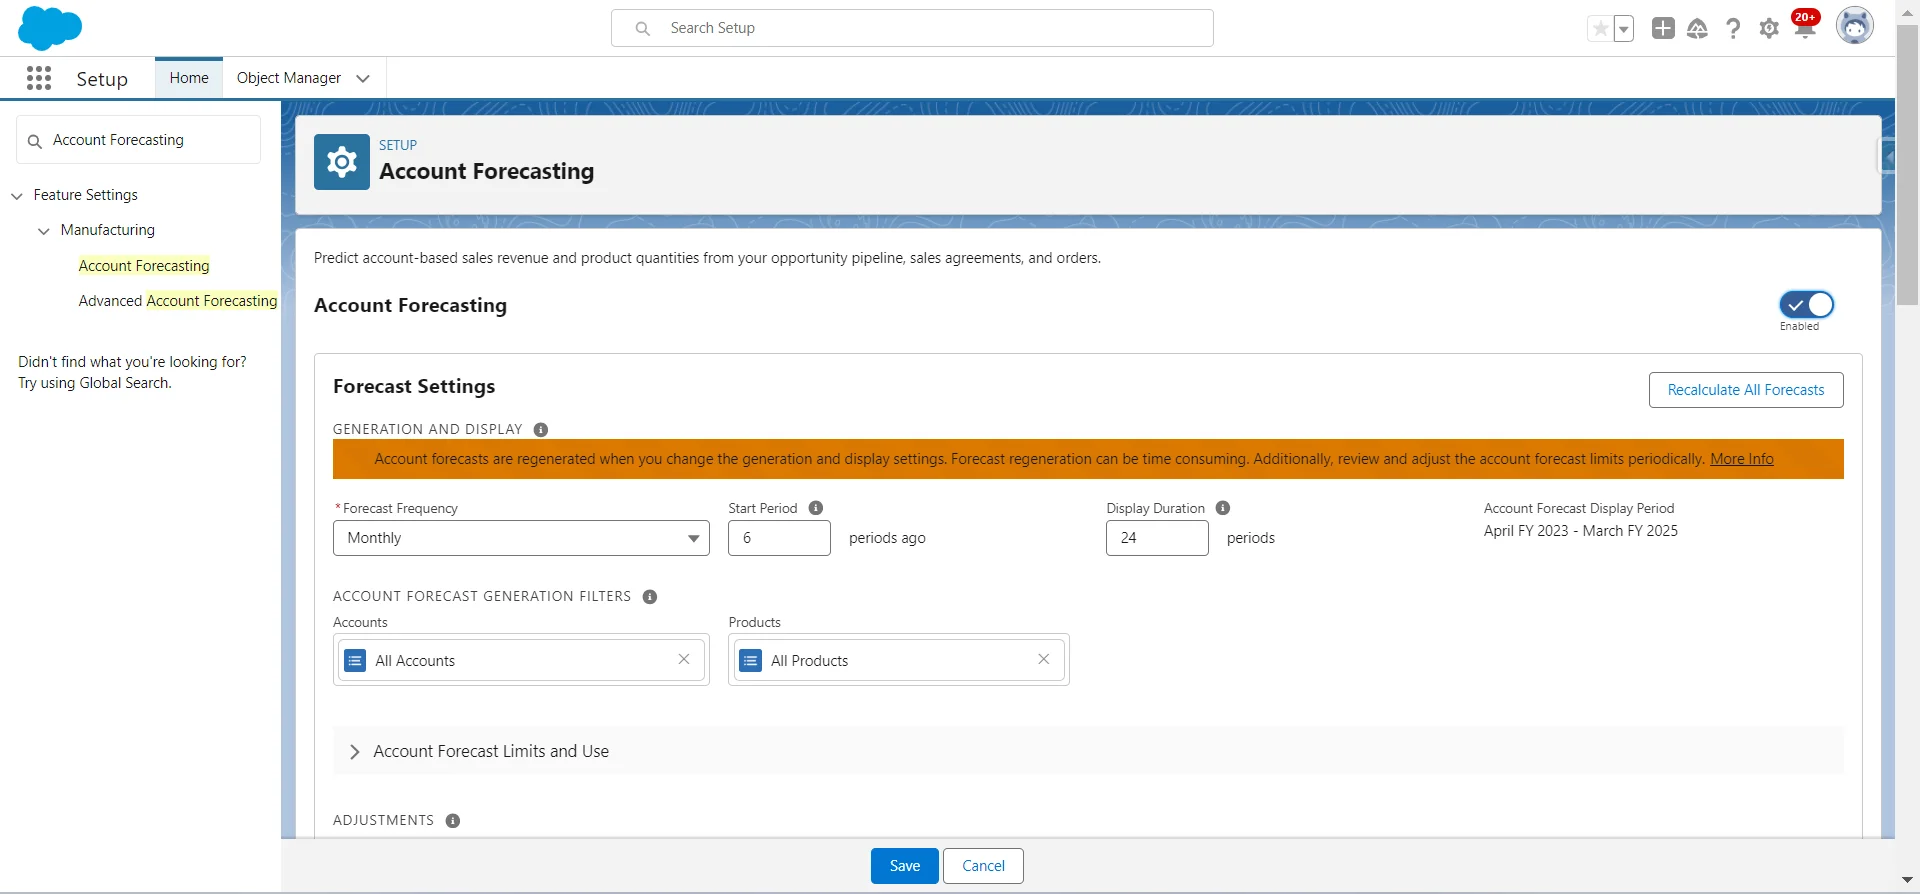
Task: Click the All Accounts list icon
Action: [x=355, y=661]
